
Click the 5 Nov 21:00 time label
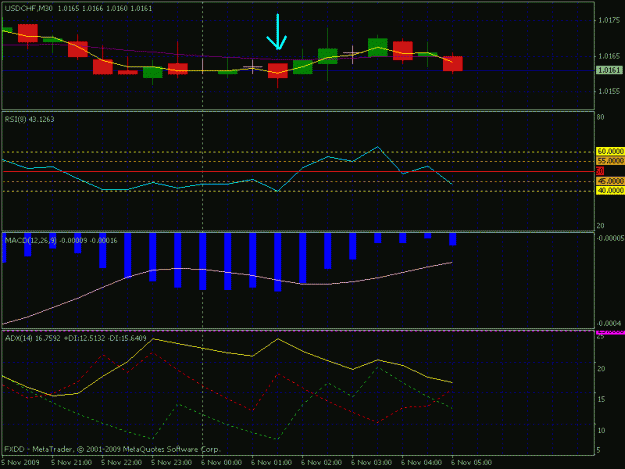coord(72,463)
